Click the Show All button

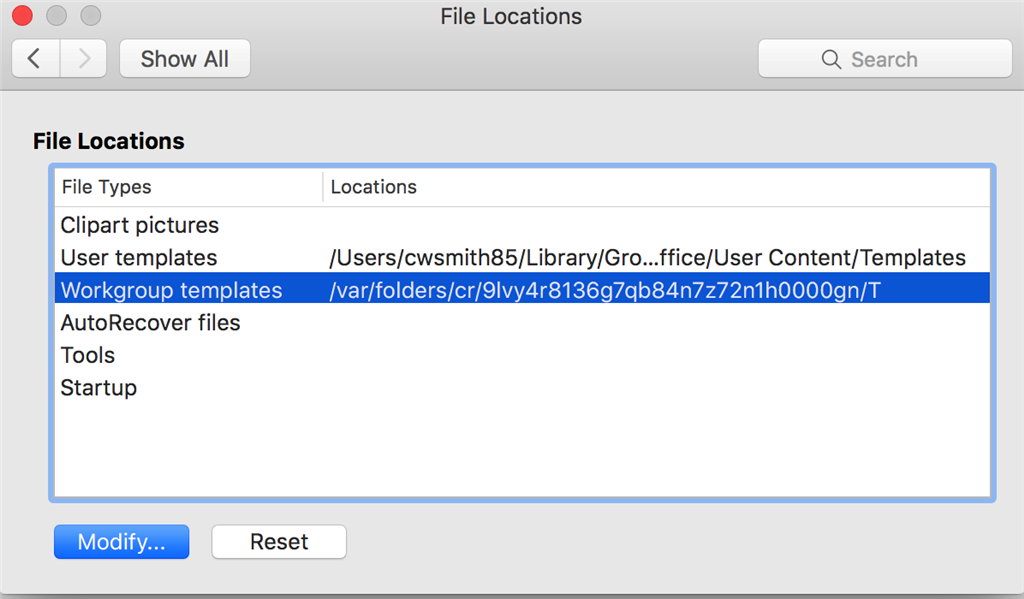[185, 59]
